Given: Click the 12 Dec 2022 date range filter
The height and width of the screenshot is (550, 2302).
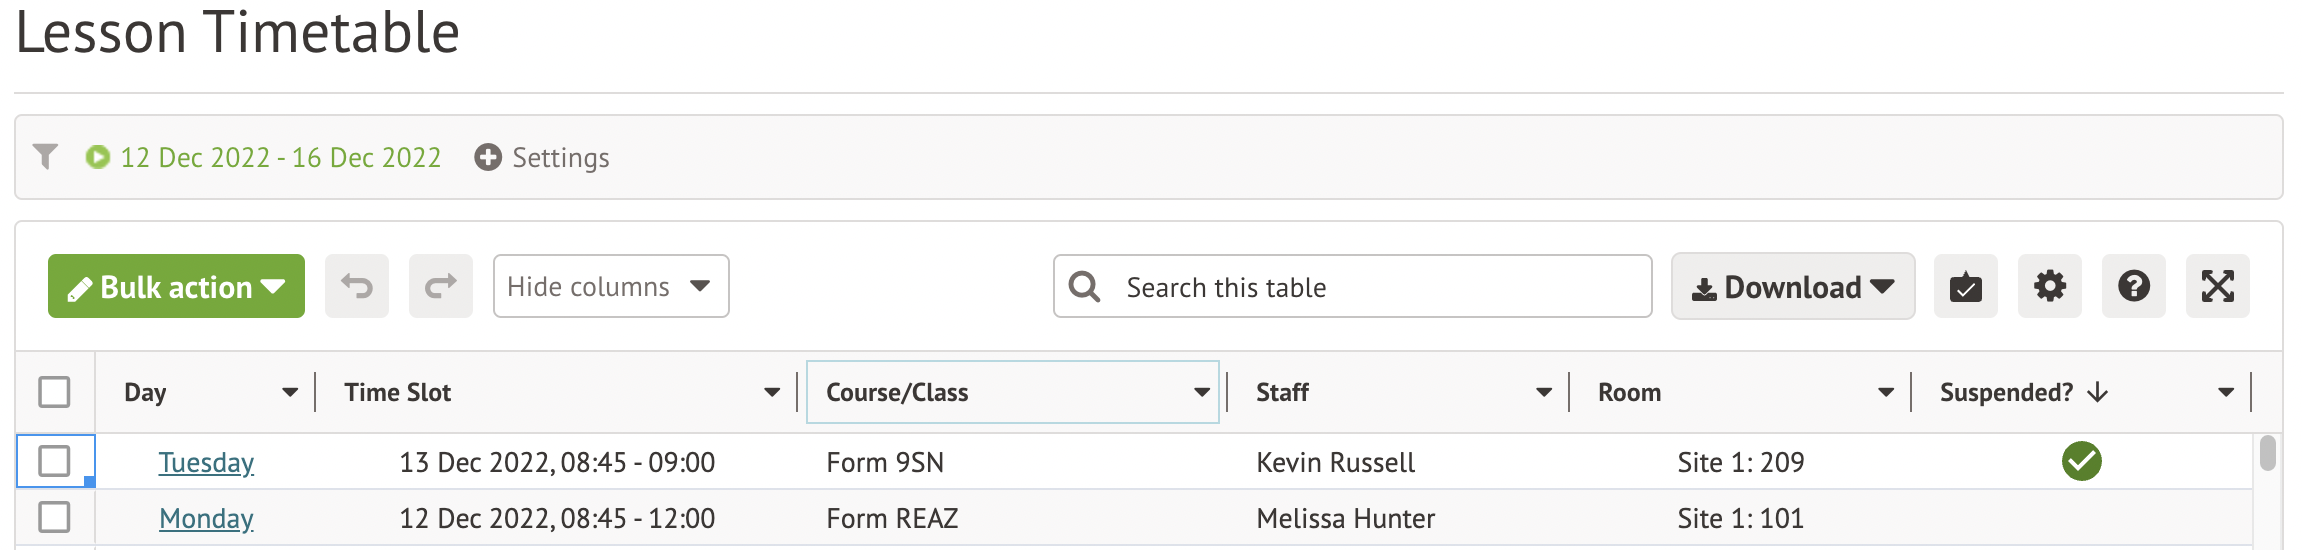Looking at the screenshot, I should (x=280, y=158).
